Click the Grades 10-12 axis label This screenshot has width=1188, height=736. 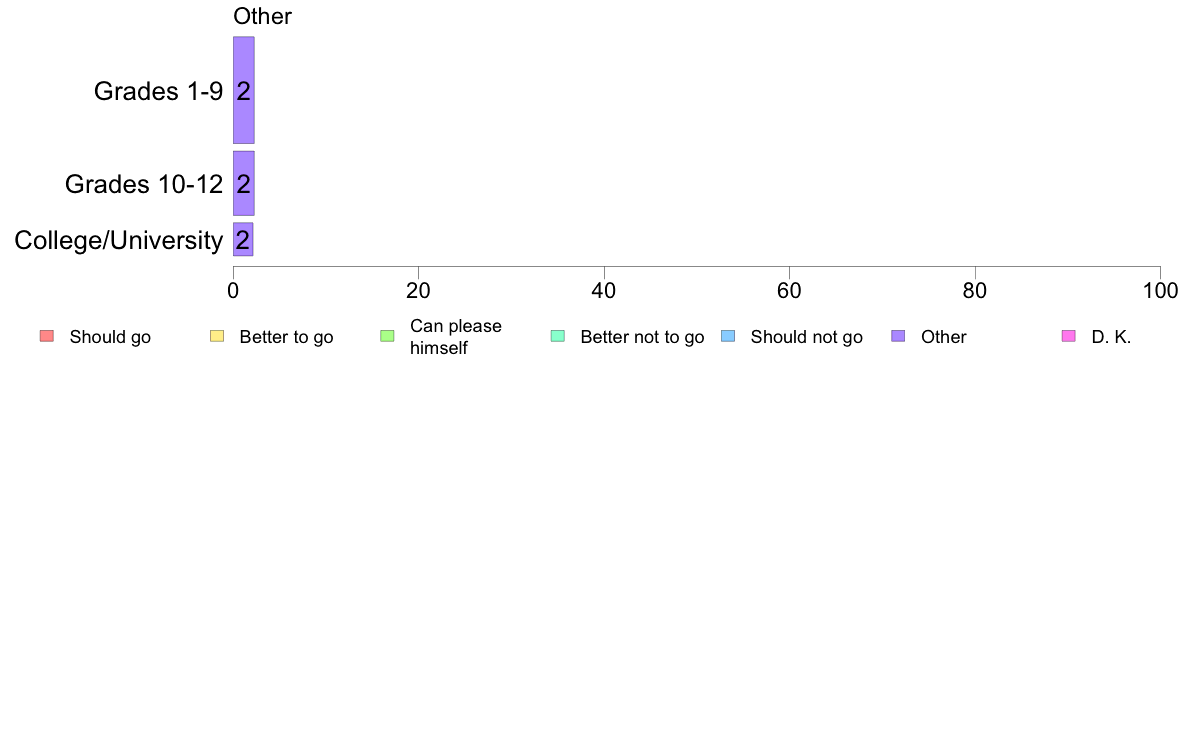pyautogui.click(x=144, y=184)
